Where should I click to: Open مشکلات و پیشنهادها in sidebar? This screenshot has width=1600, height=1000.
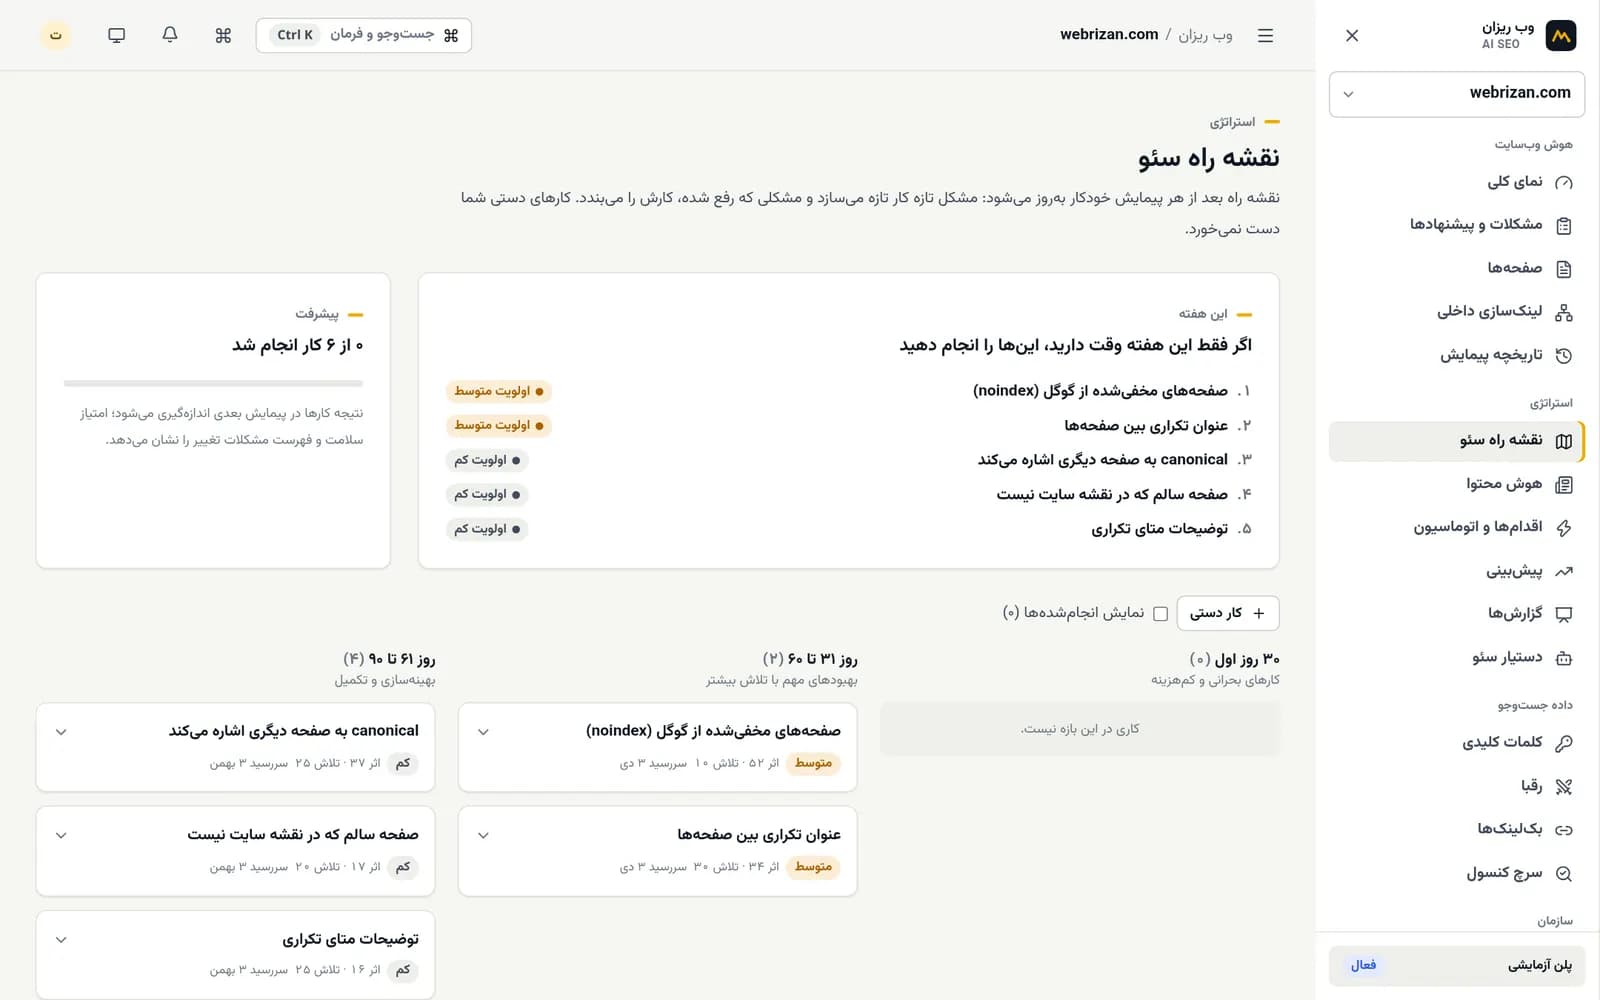[x=1457, y=225]
